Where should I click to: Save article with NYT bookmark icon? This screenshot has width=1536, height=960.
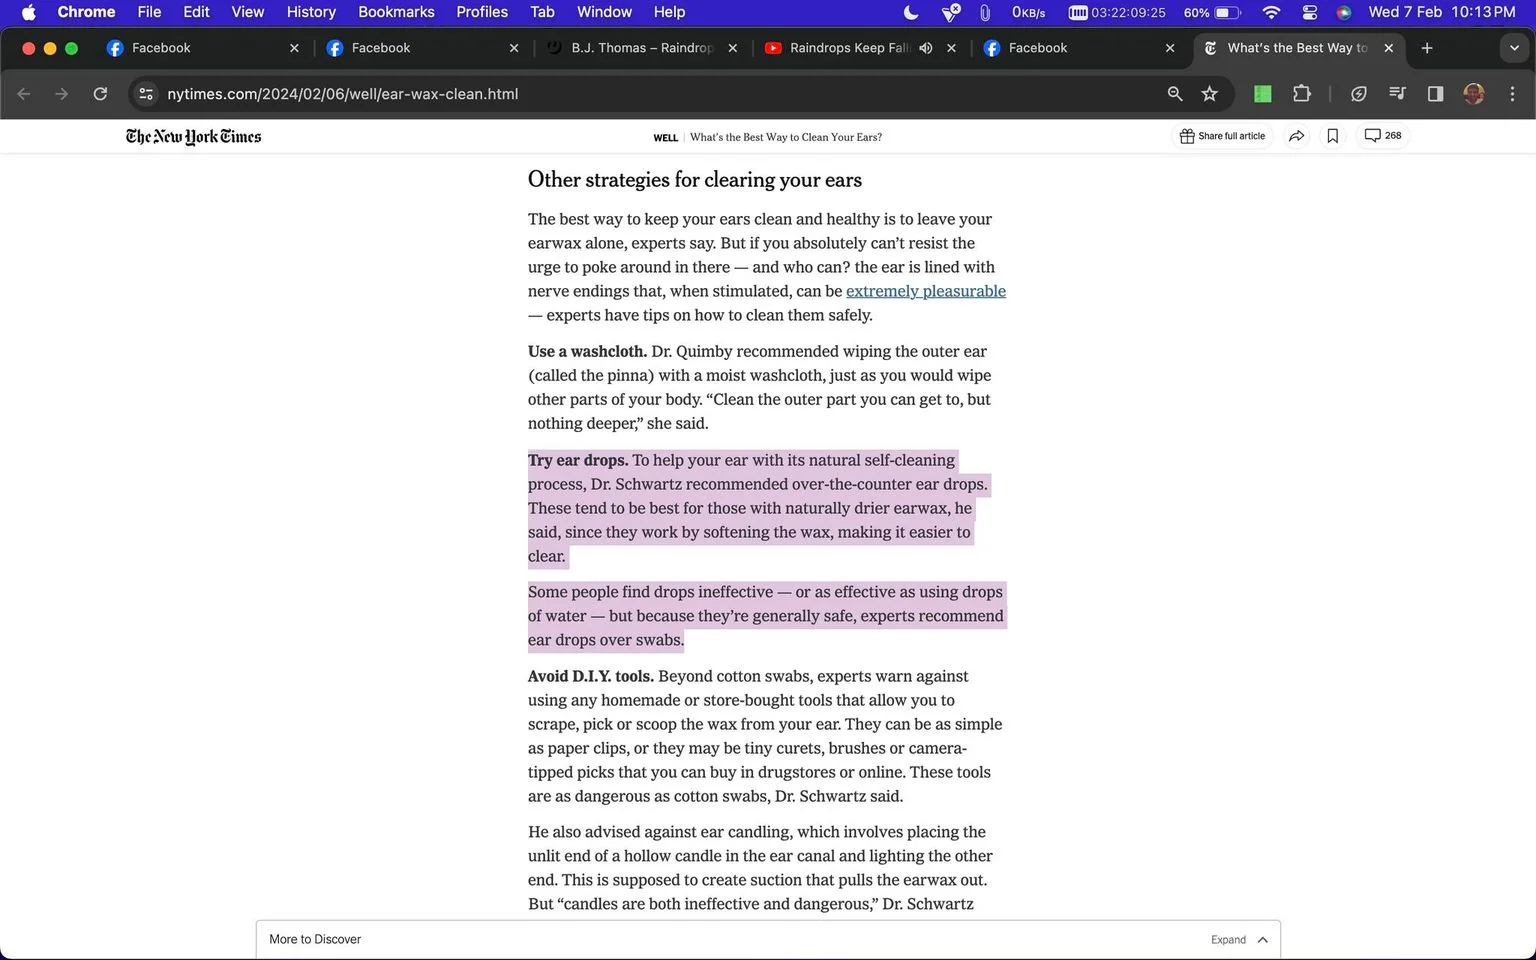tap(1332, 136)
